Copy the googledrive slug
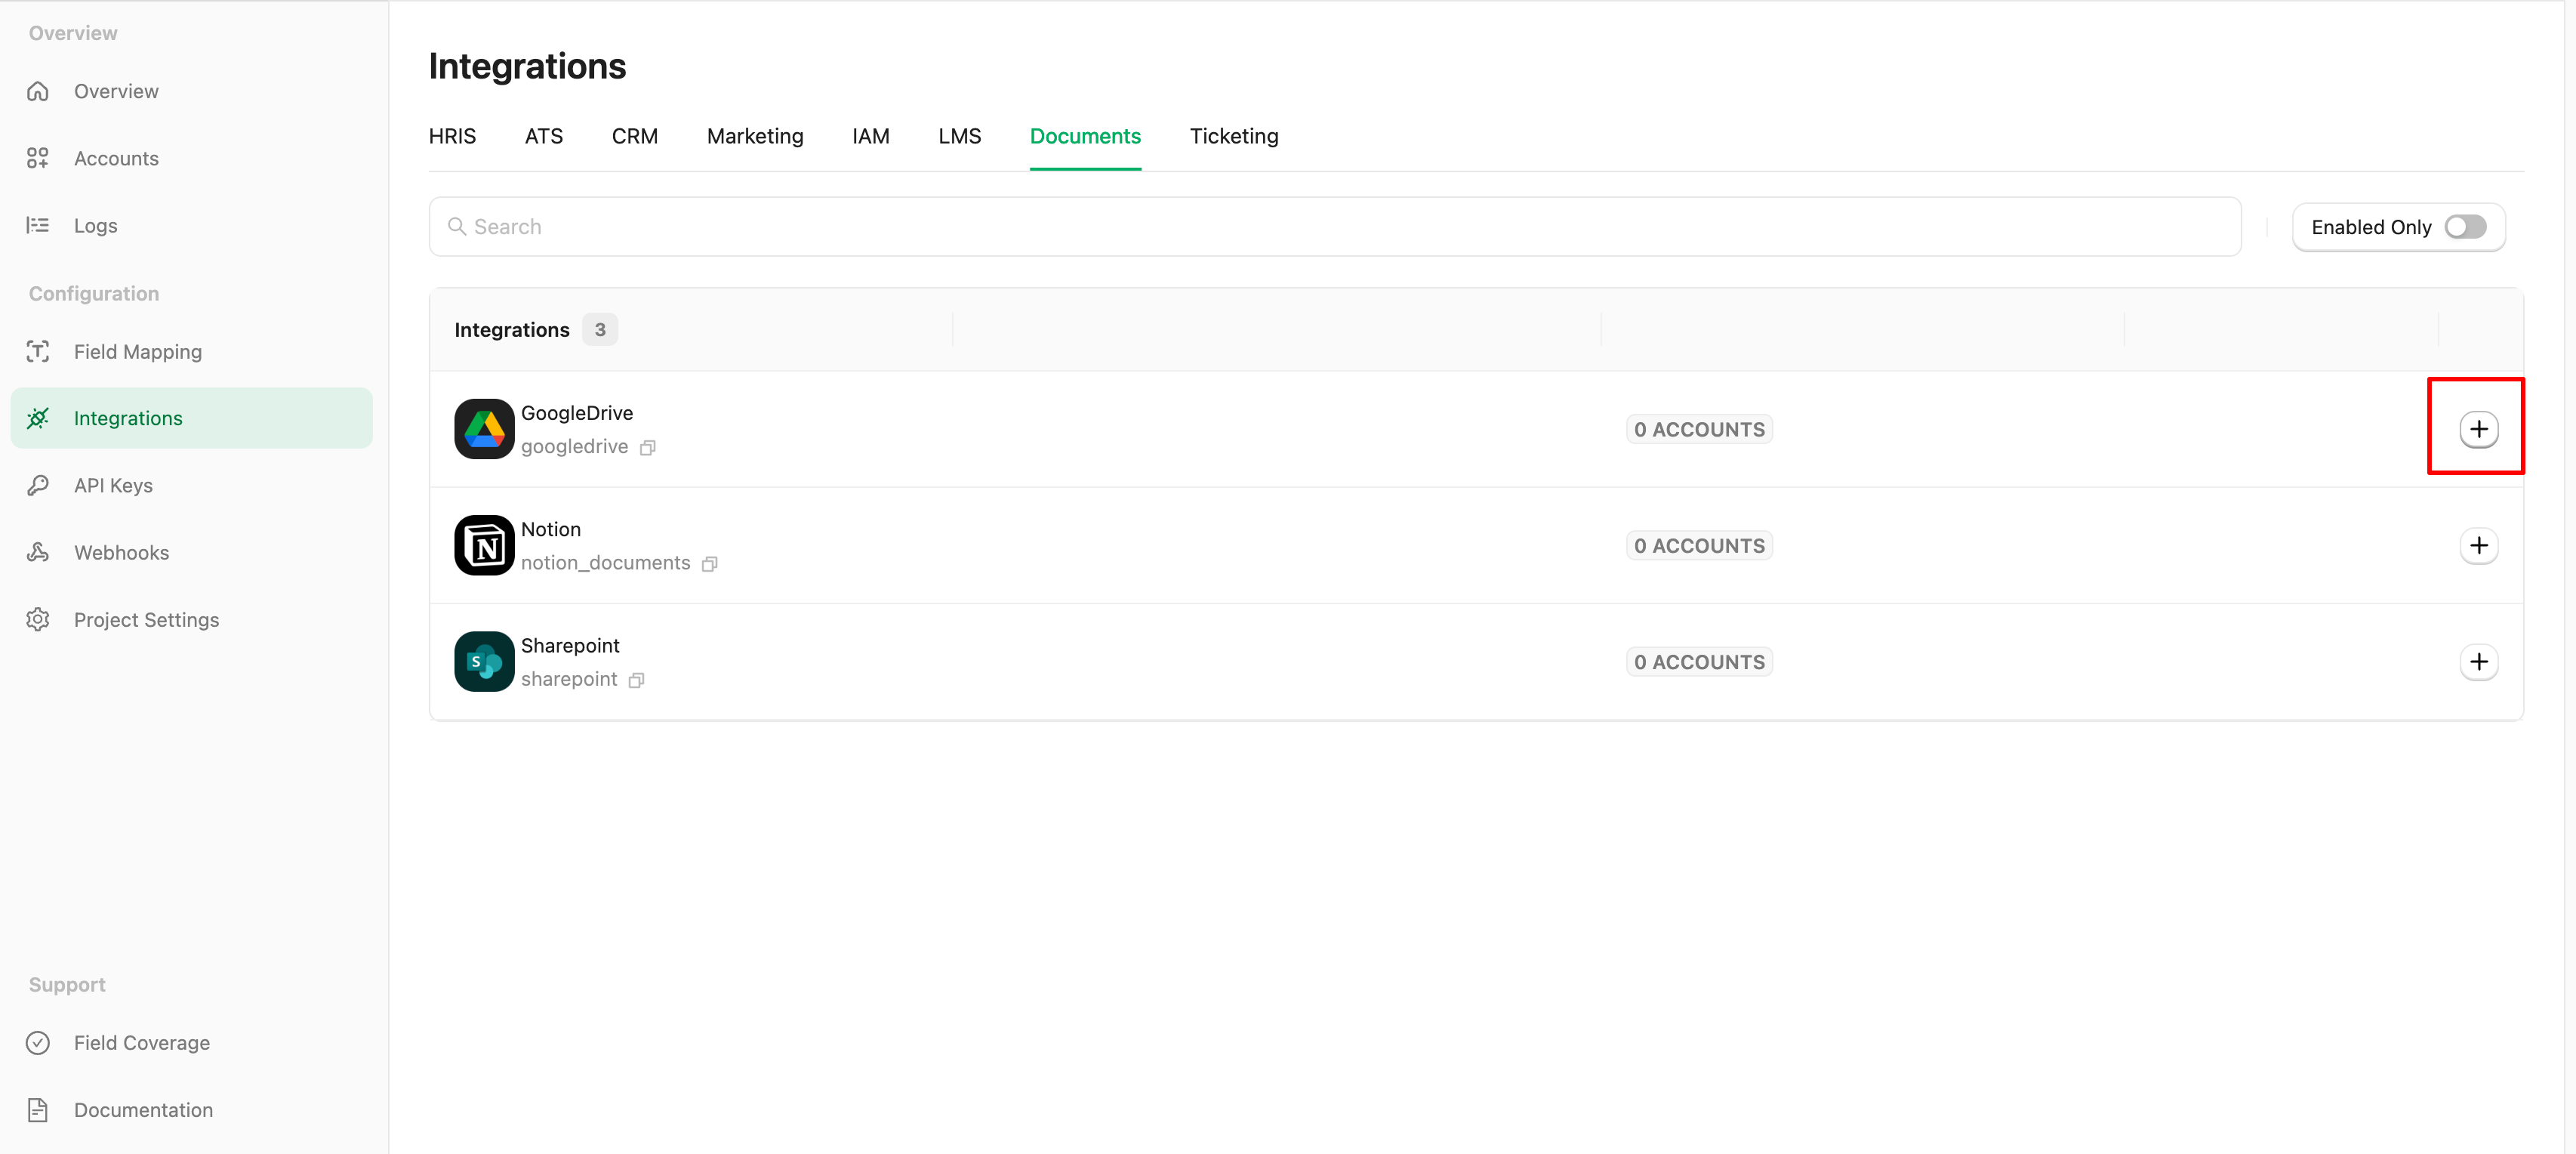Screen dimensions: 2576x1154 648,447
